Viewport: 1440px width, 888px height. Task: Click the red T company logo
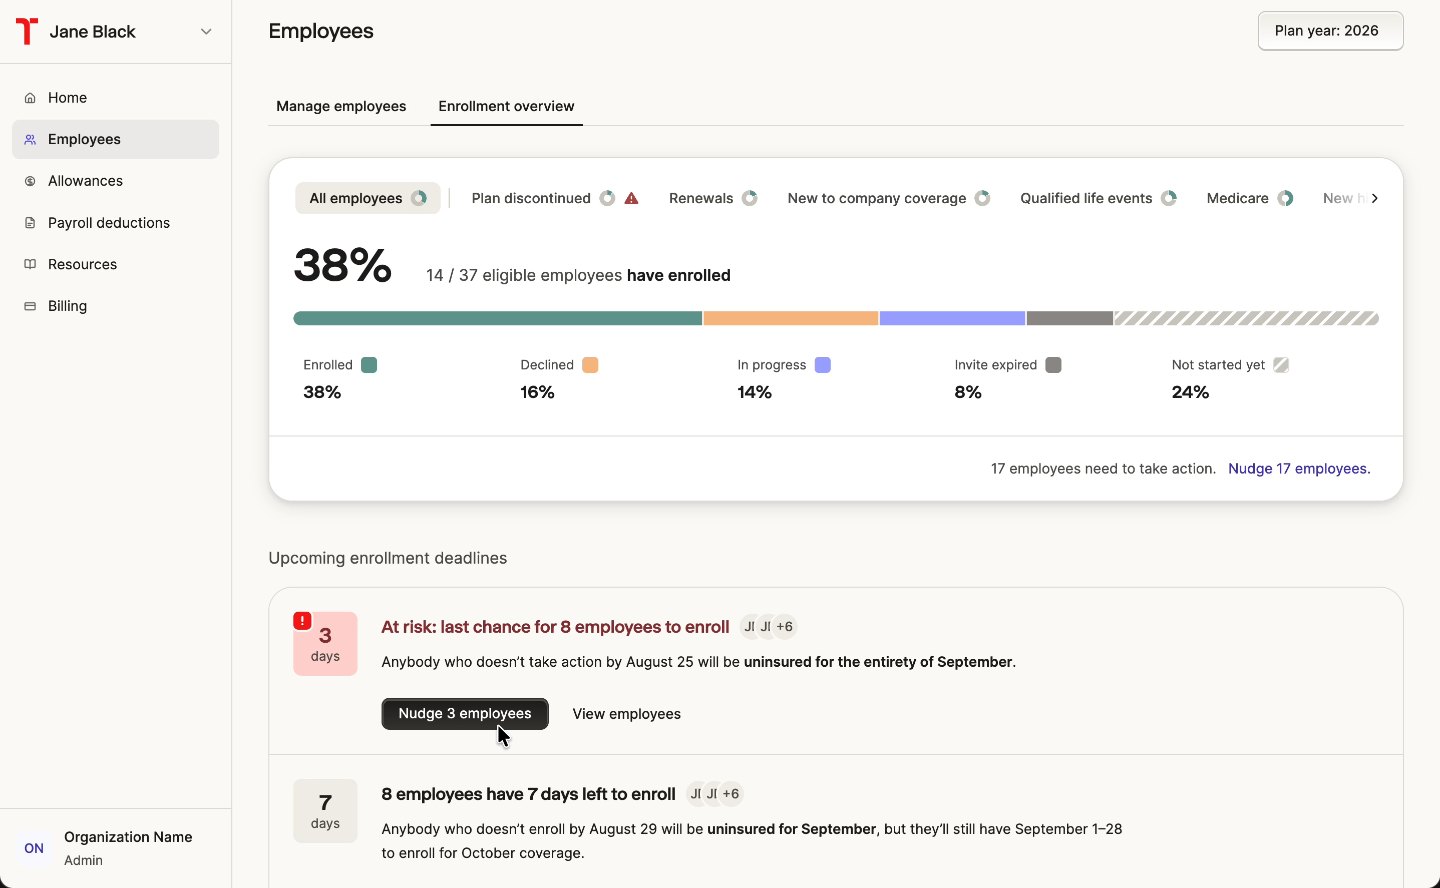point(27,31)
